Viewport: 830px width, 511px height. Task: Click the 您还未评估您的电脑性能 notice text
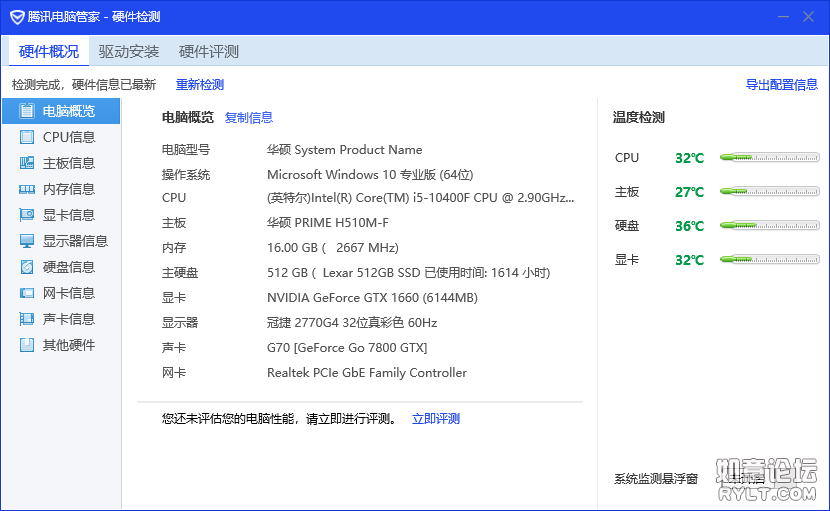pos(280,419)
